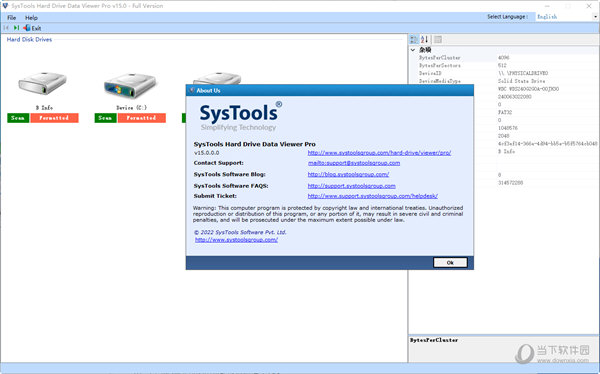Click the SysTools logo in About dialog
Image resolution: width=600 pixels, height=374 pixels.
coord(241,116)
